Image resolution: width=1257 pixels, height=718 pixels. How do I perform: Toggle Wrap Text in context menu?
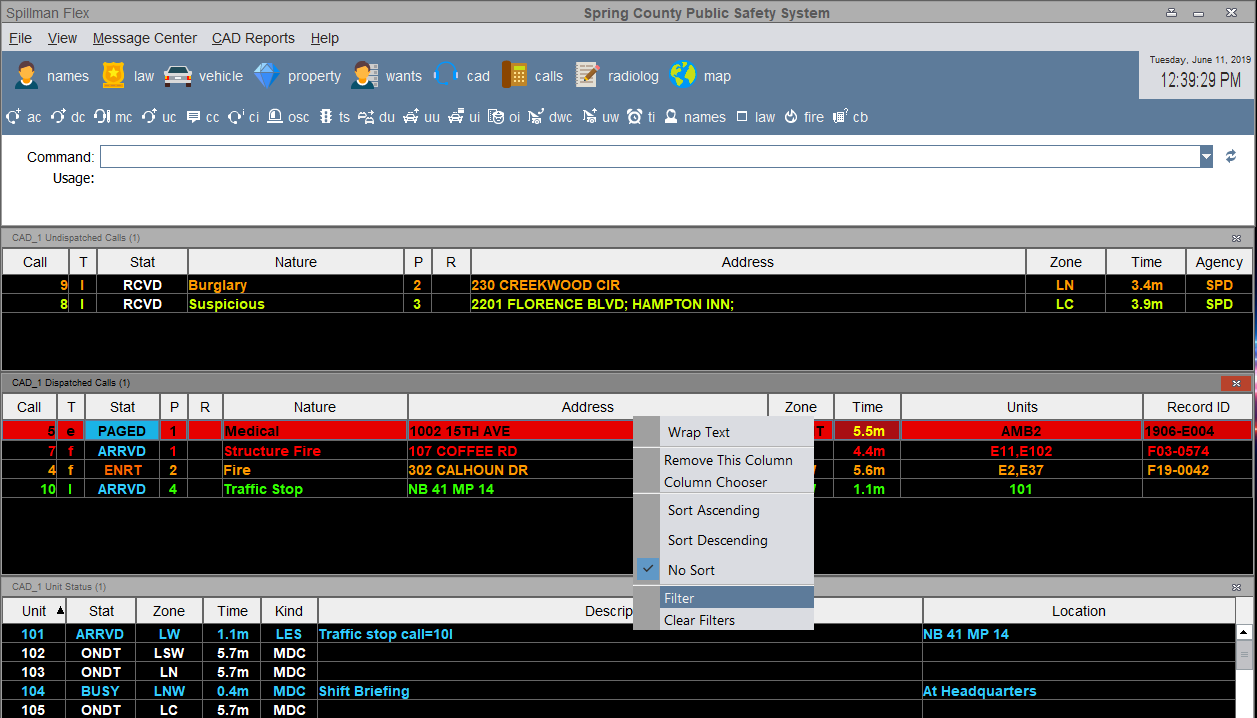tap(699, 433)
